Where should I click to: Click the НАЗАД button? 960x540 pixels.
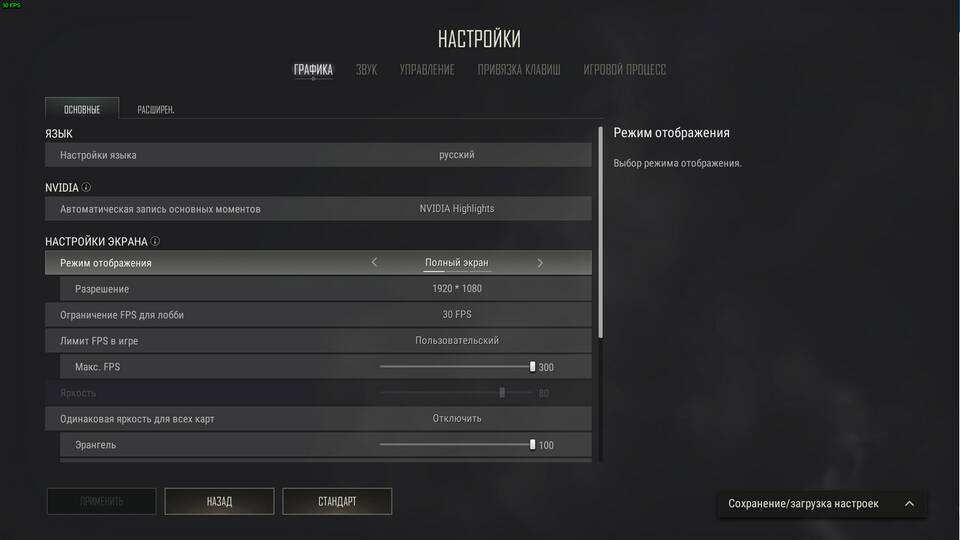[219, 501]
